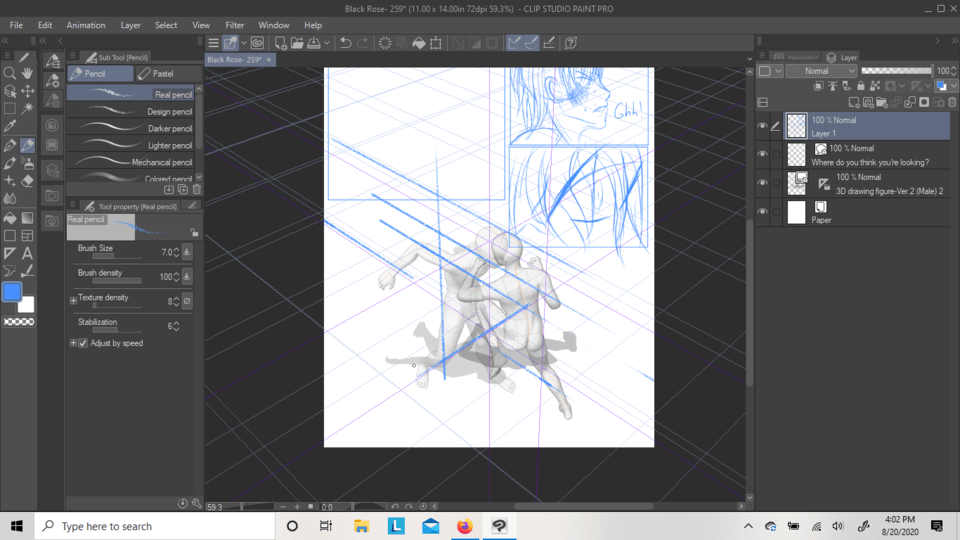This screenshot has width=960, height=540.
Task: Select the Airbrush tool
Action: point(27,163)
